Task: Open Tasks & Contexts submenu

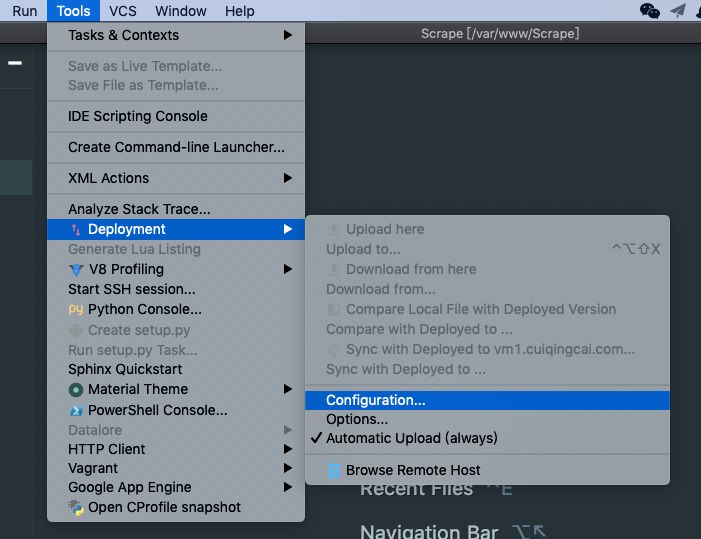Action: [176, 35]
